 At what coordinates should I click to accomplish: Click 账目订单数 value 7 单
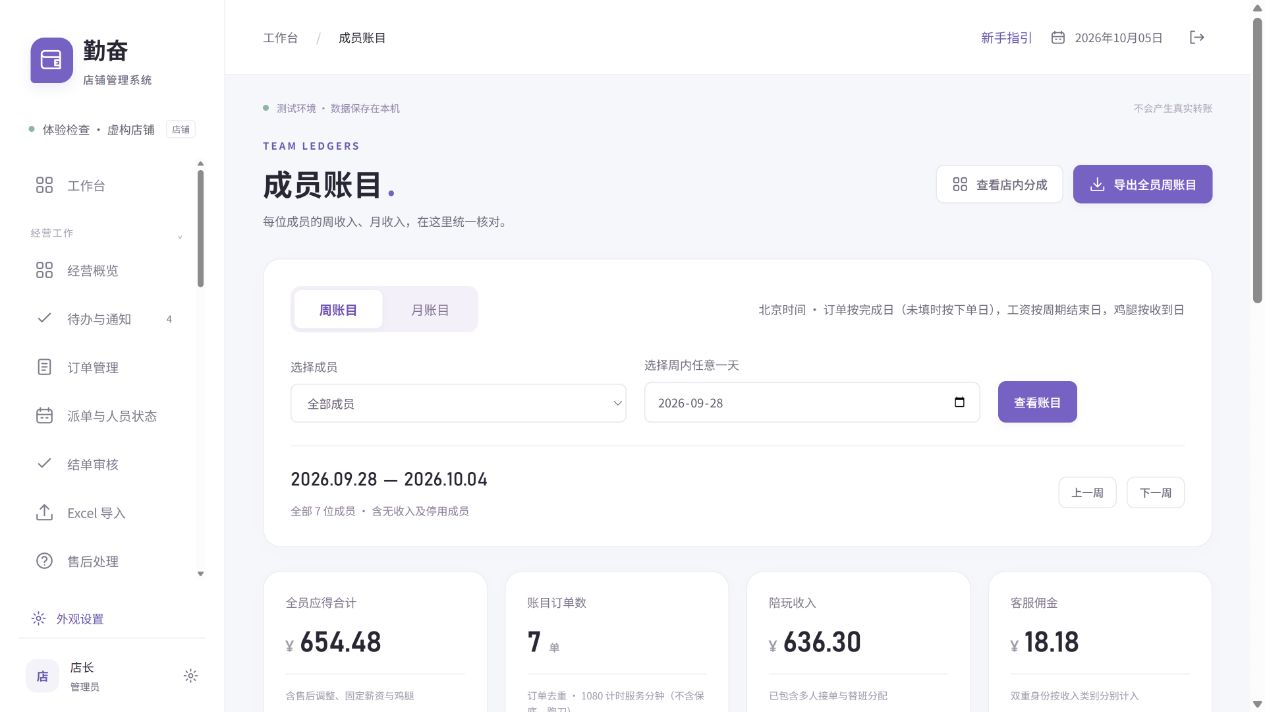pyautogui.click(x=544, y=643)
